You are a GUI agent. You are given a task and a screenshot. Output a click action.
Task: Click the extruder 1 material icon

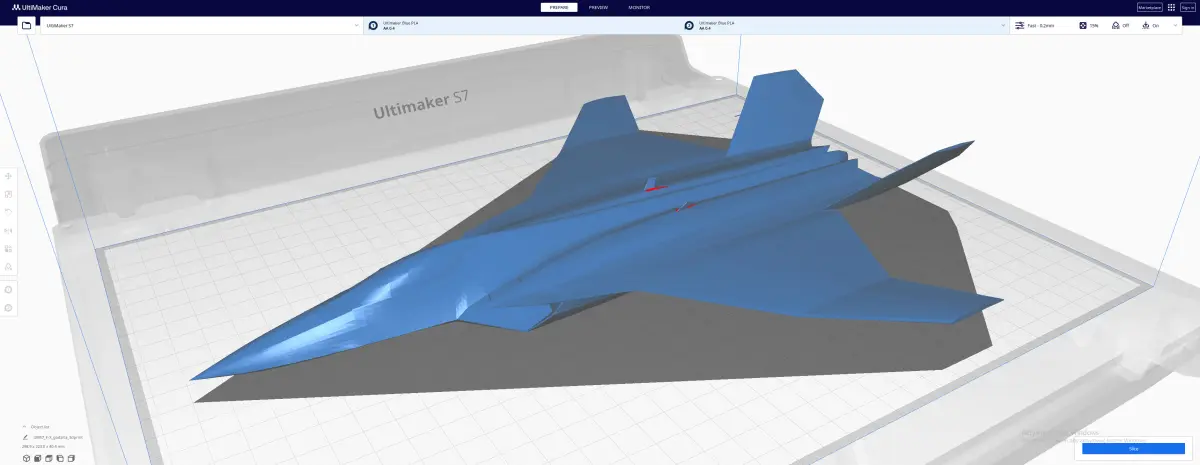(x=373, y=26)
